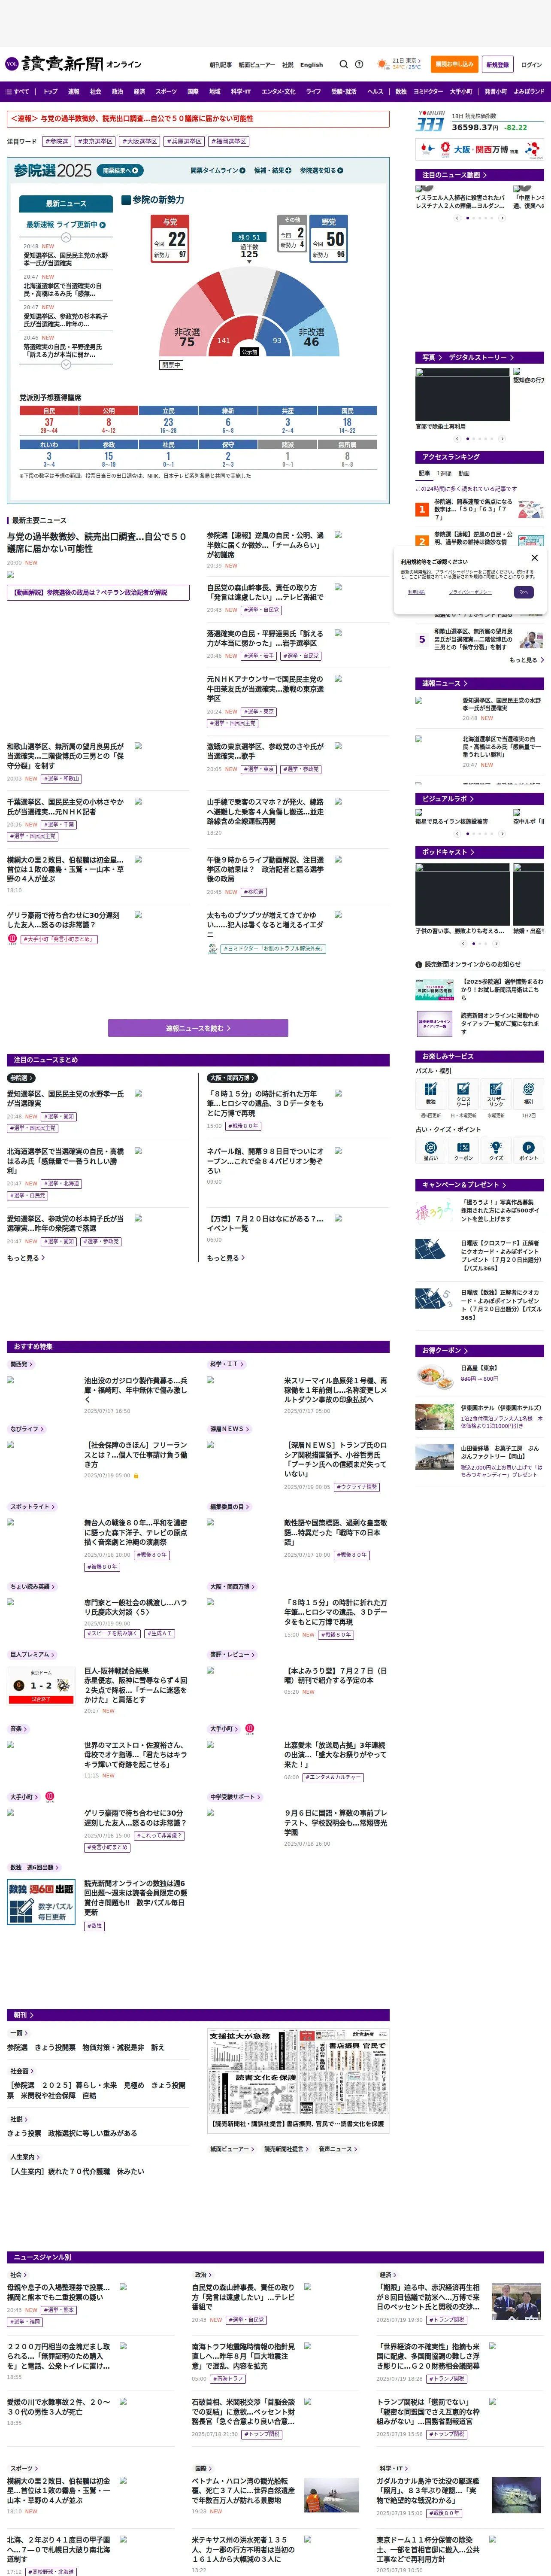Expand the 参院選を知る menu

point(322,171)
